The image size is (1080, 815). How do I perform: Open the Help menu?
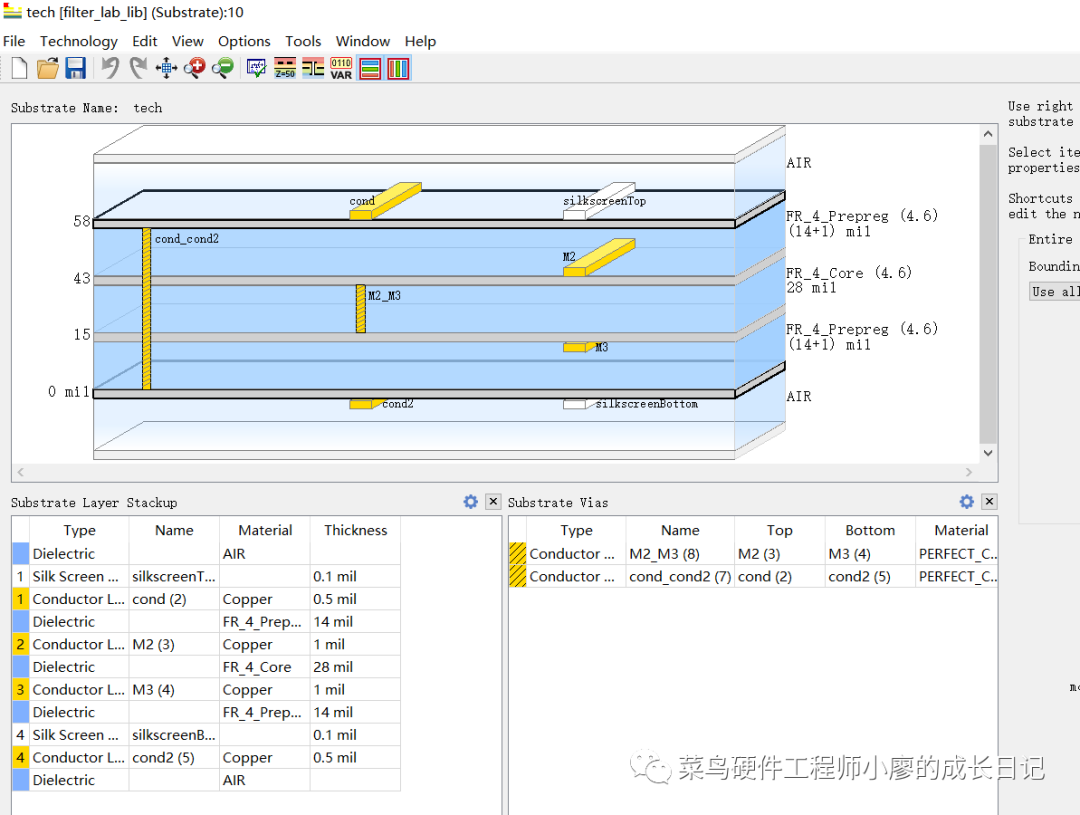(x=420, y=41)
